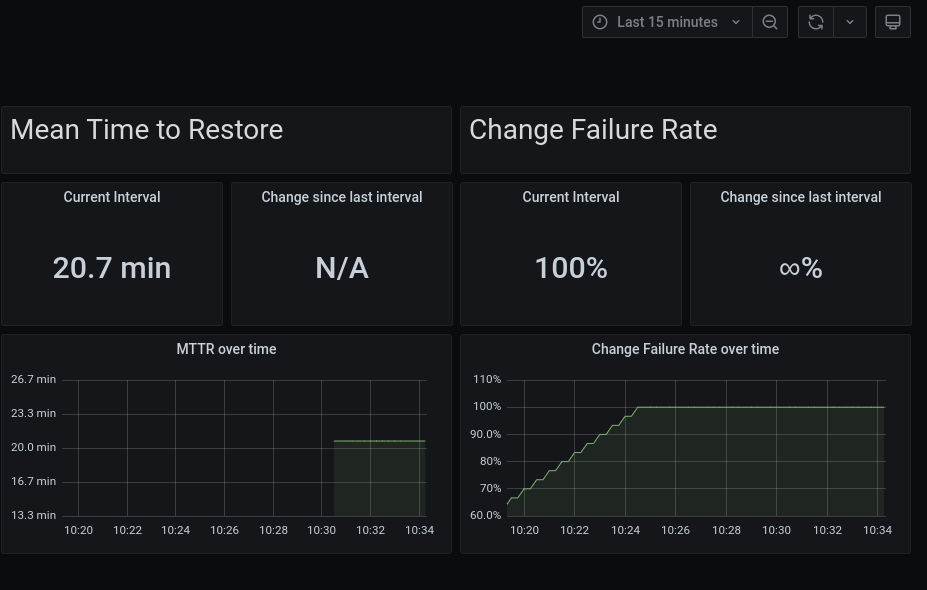The height and width of the screenshot is (590, 927).
Task: Click the 16.7 min axis label
Action: pyautogui.click(x=33, y=481)
